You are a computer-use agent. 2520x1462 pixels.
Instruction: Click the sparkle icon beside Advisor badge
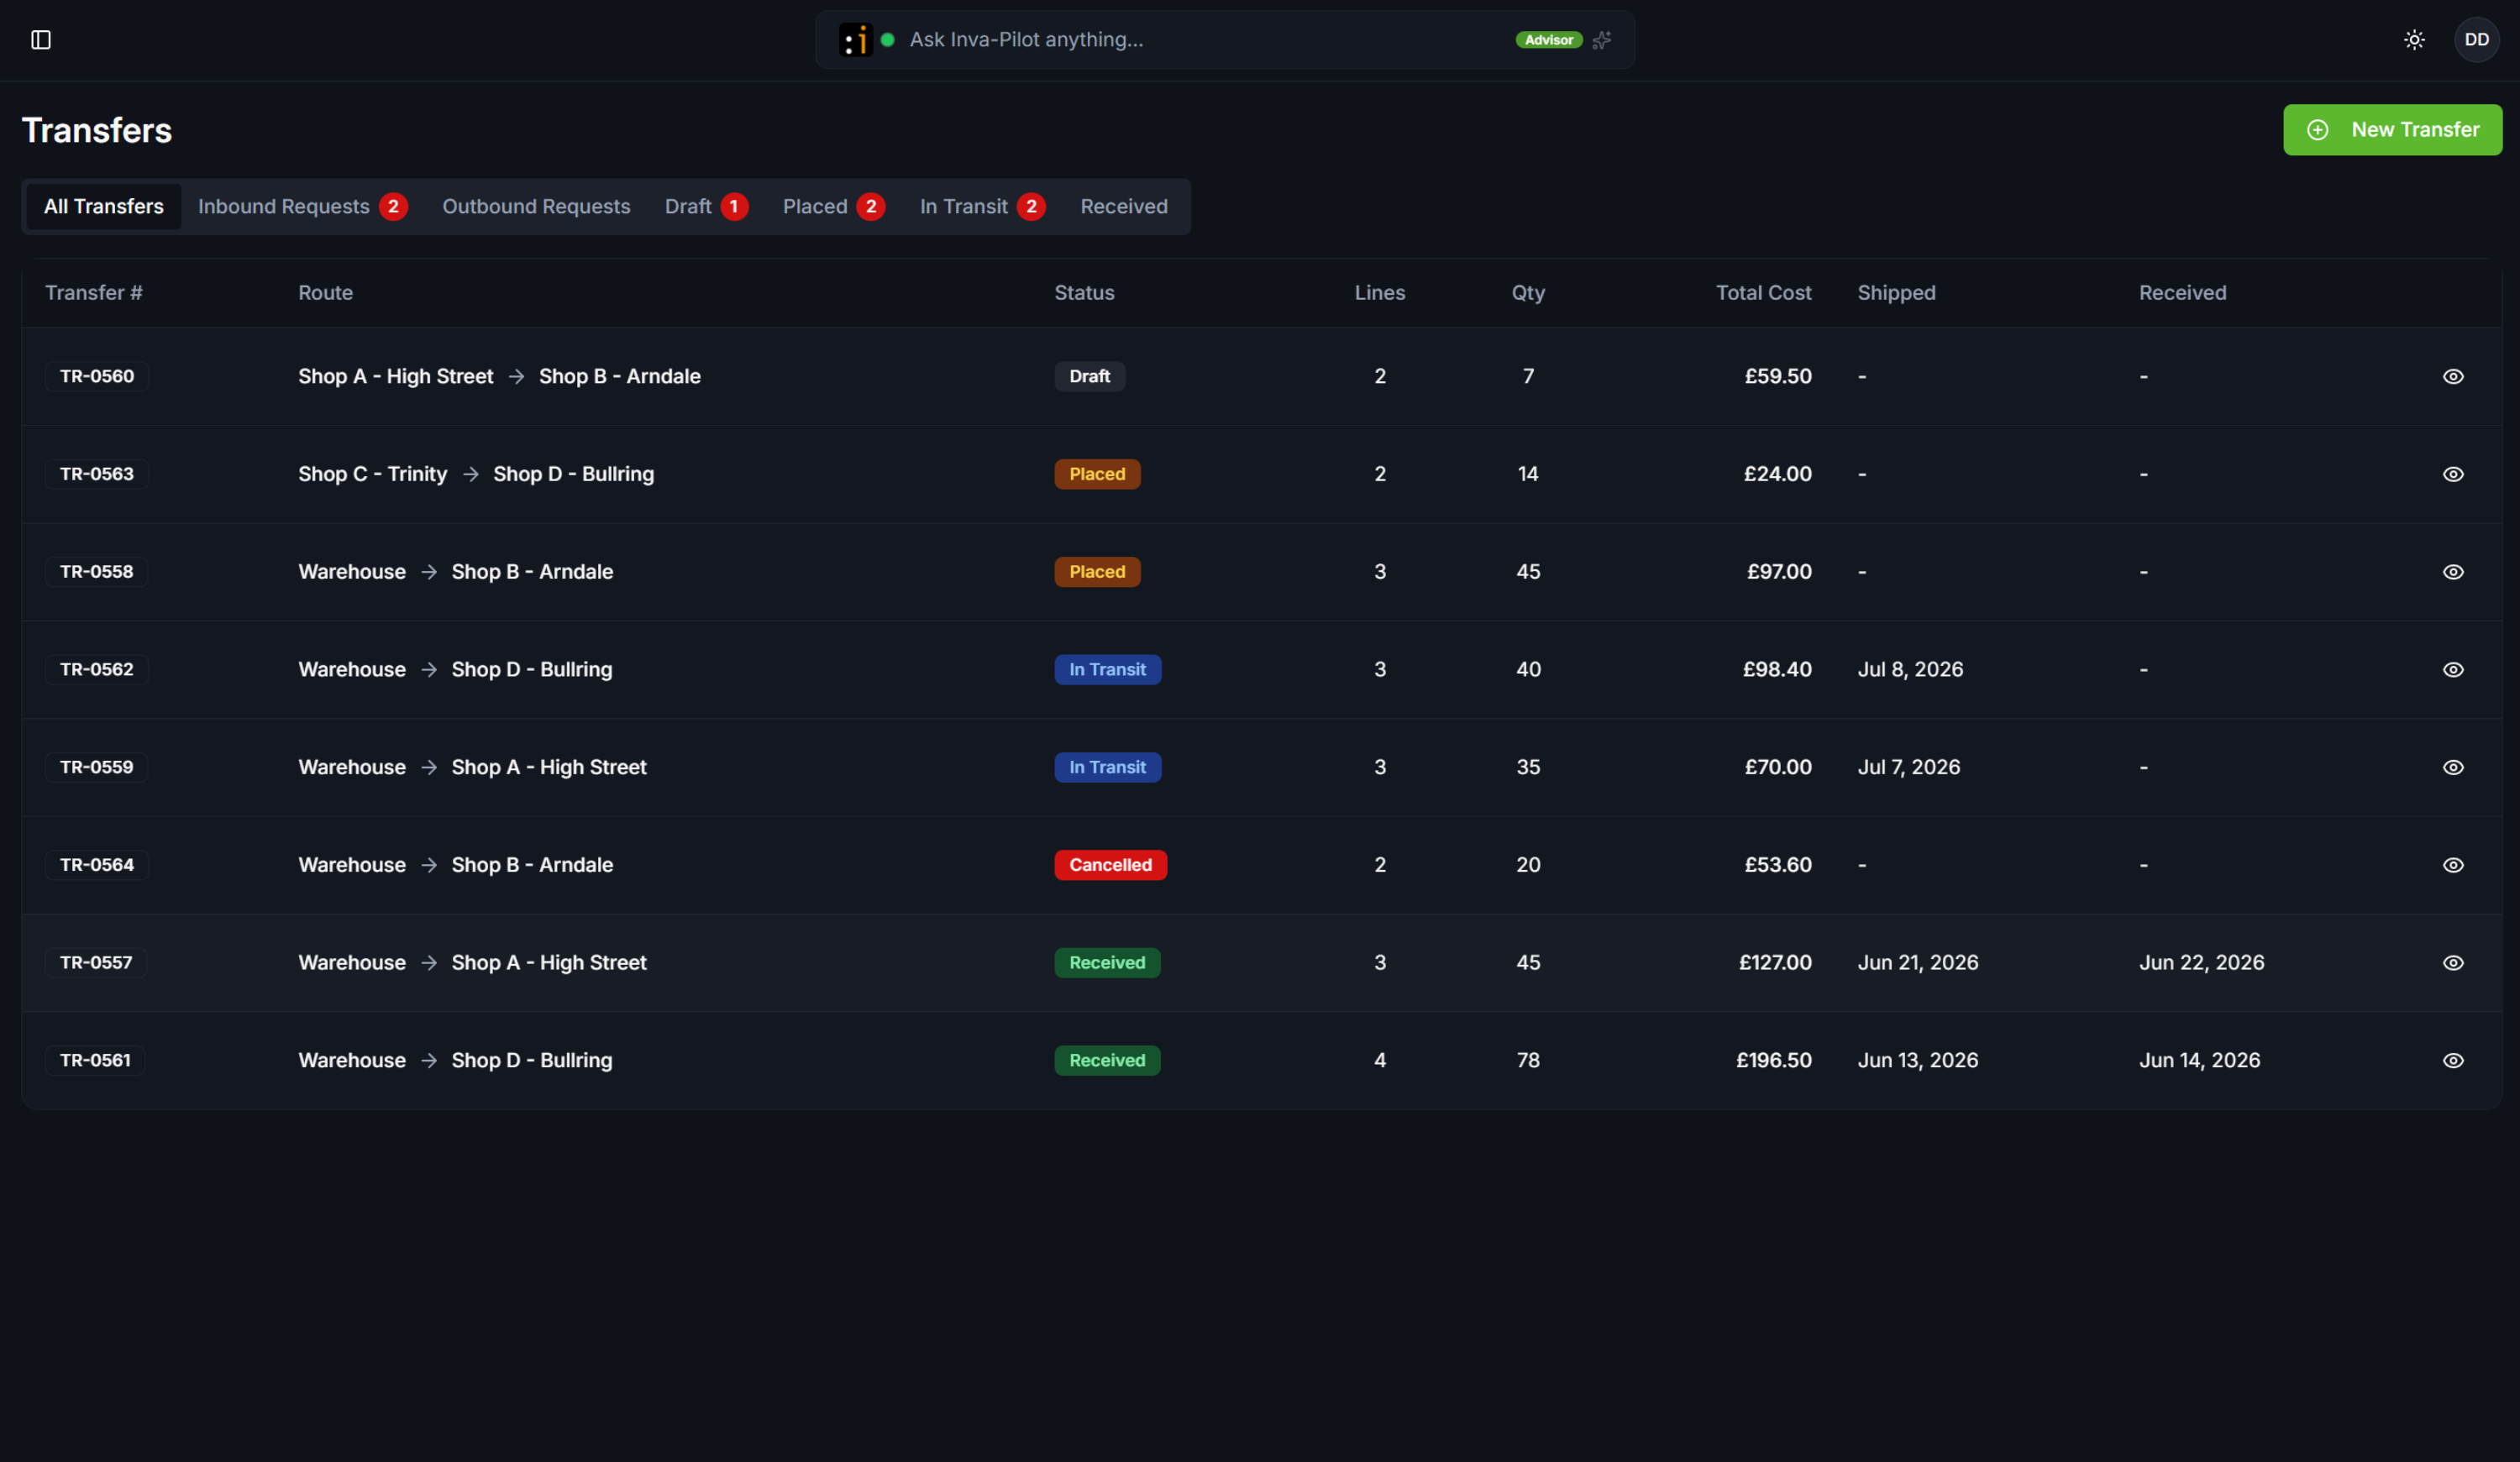(1602, 40)
